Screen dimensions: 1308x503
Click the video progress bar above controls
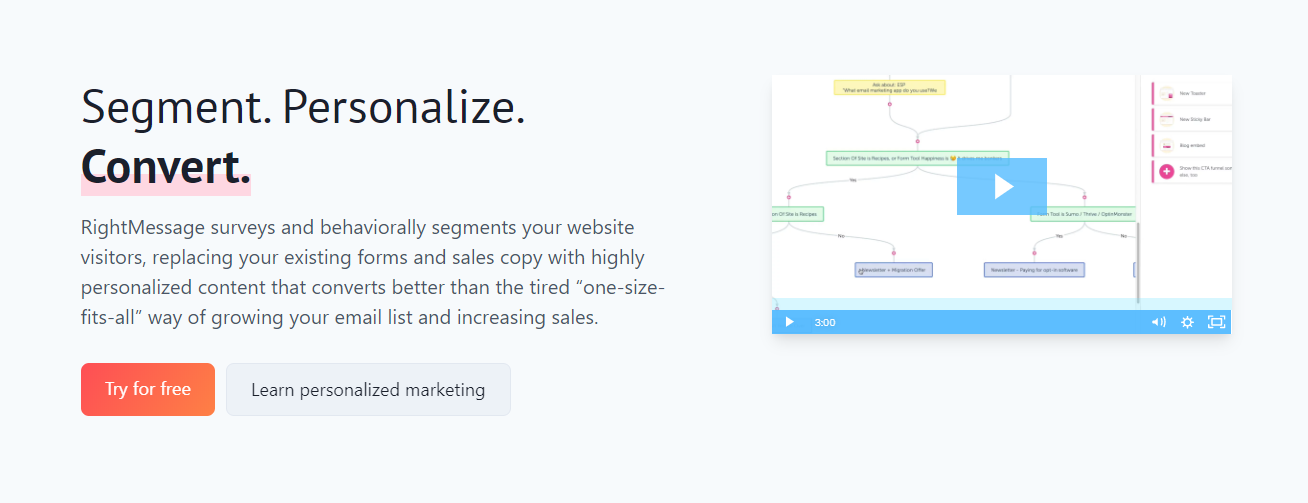[x=1001, y=304]
